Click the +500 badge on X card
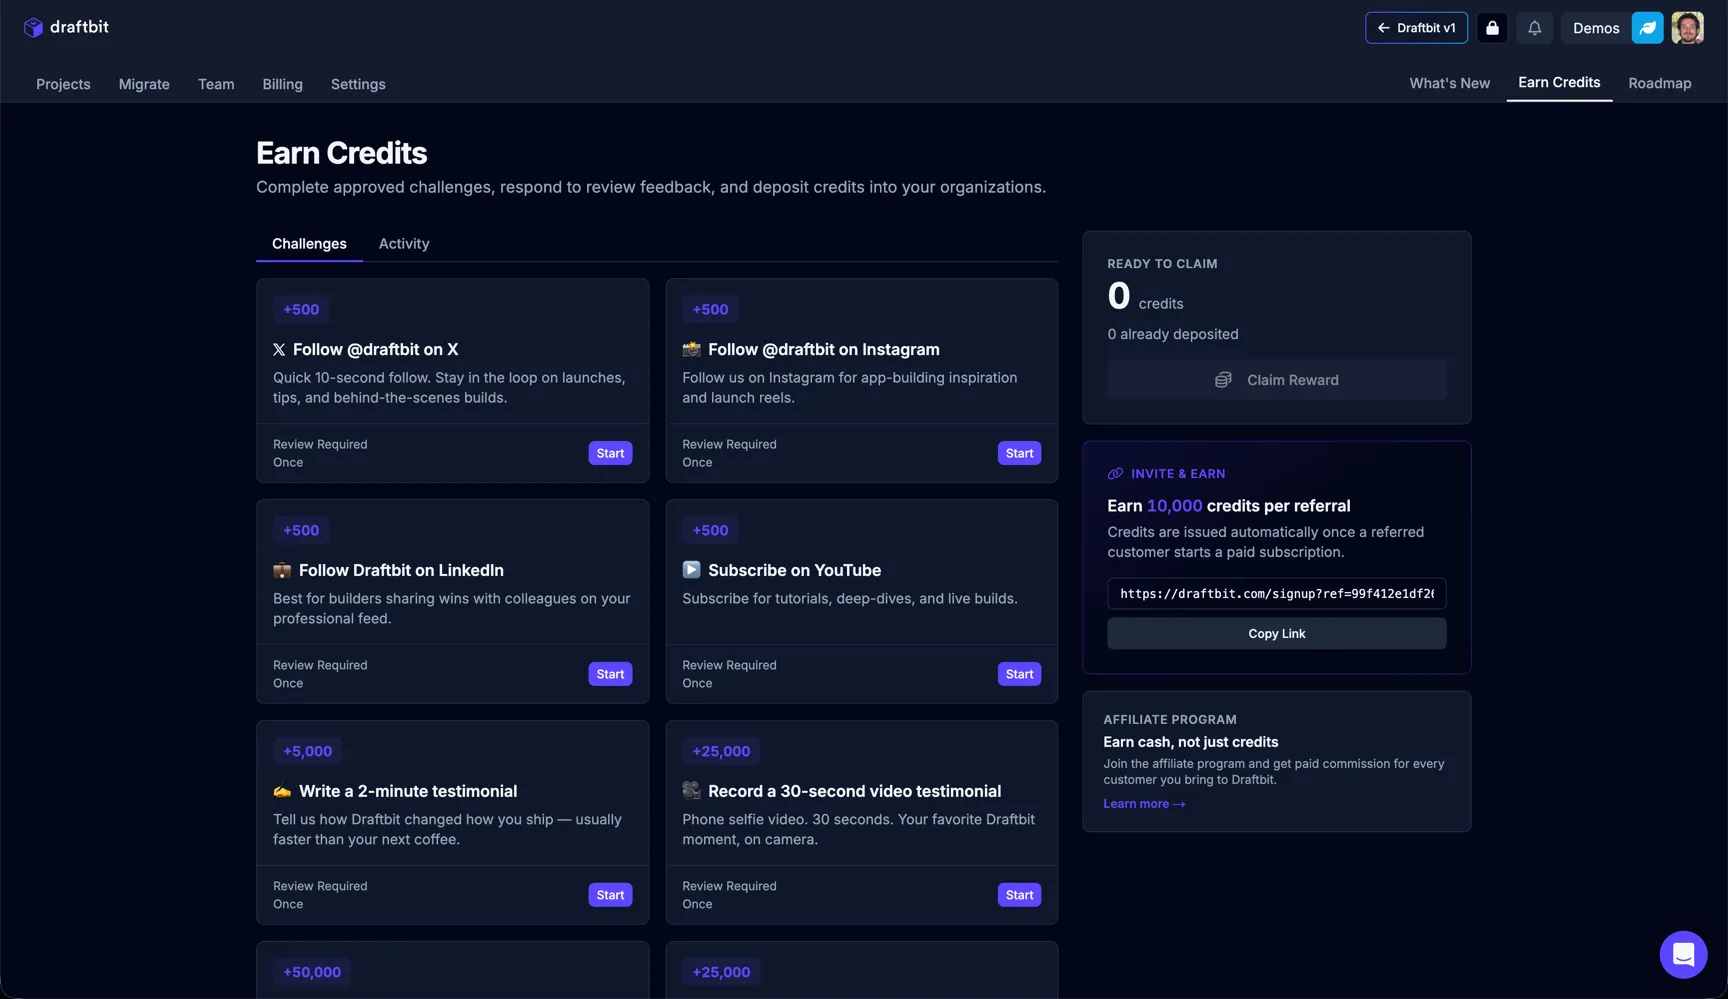Screen dimensions: 1728x999 point(301,310)
